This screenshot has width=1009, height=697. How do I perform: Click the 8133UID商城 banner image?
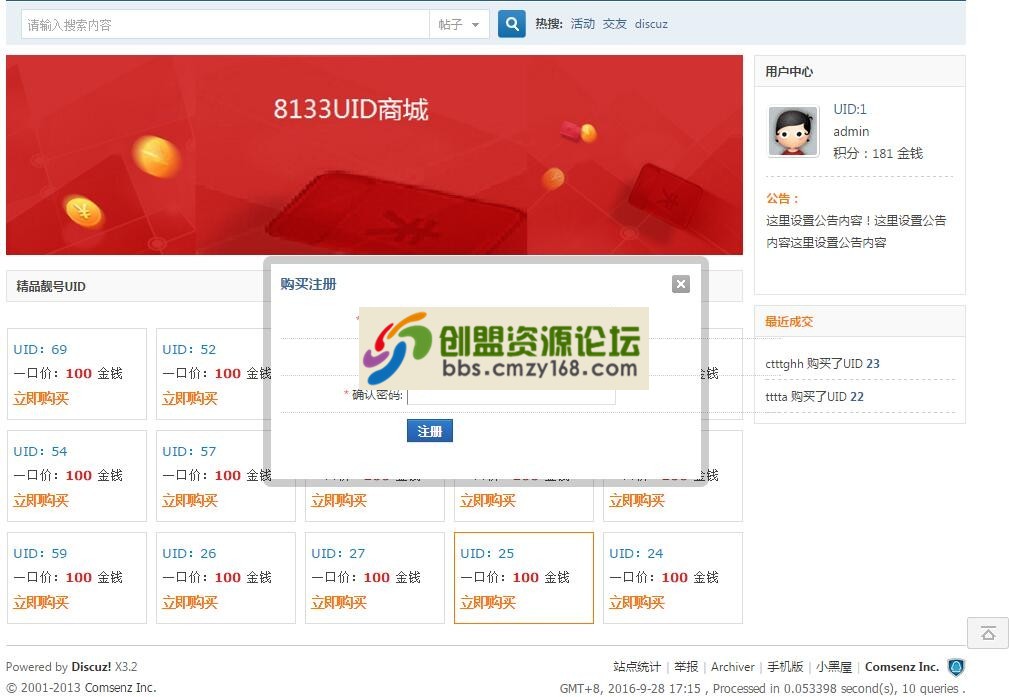pyautogui.click(x=375, y=154)
